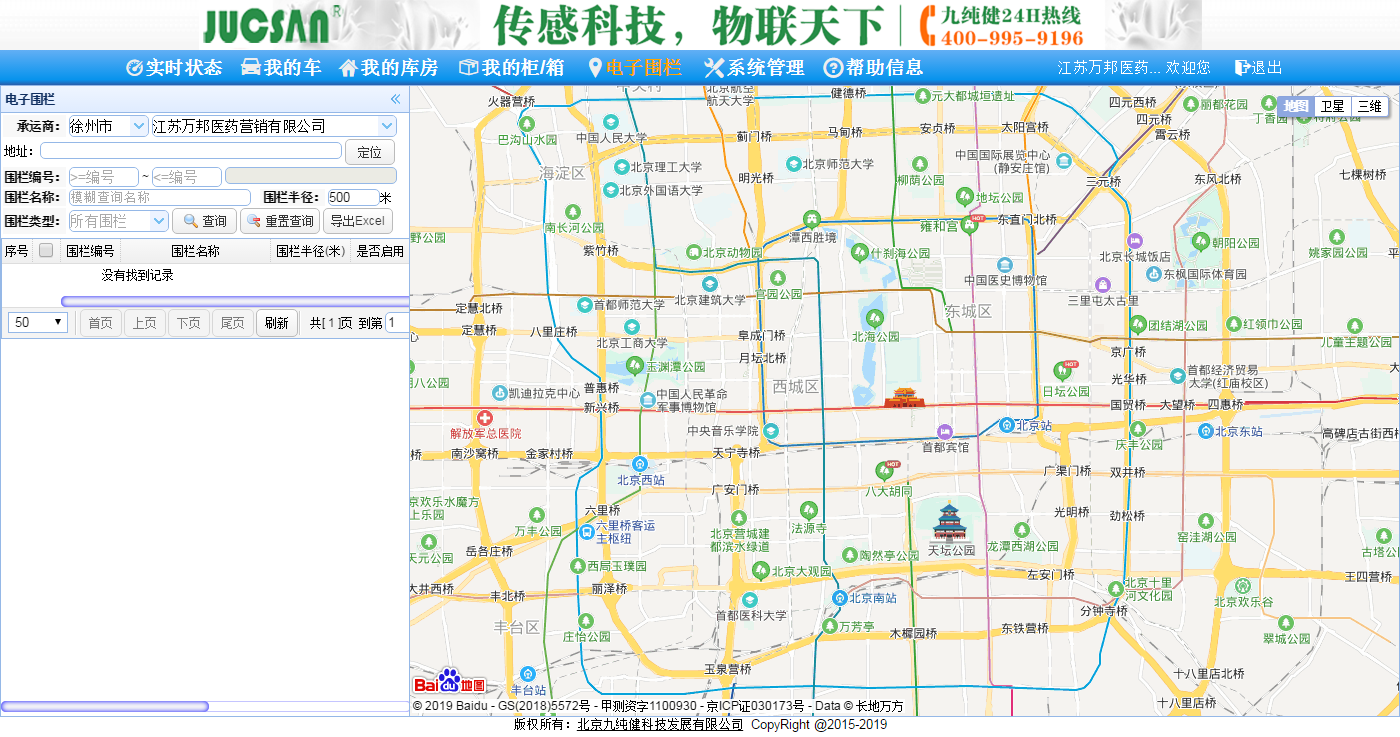Click the 凯迪拉克中心 venue icon
This screenshot has height=737, width=1400.
coord(499,393)
